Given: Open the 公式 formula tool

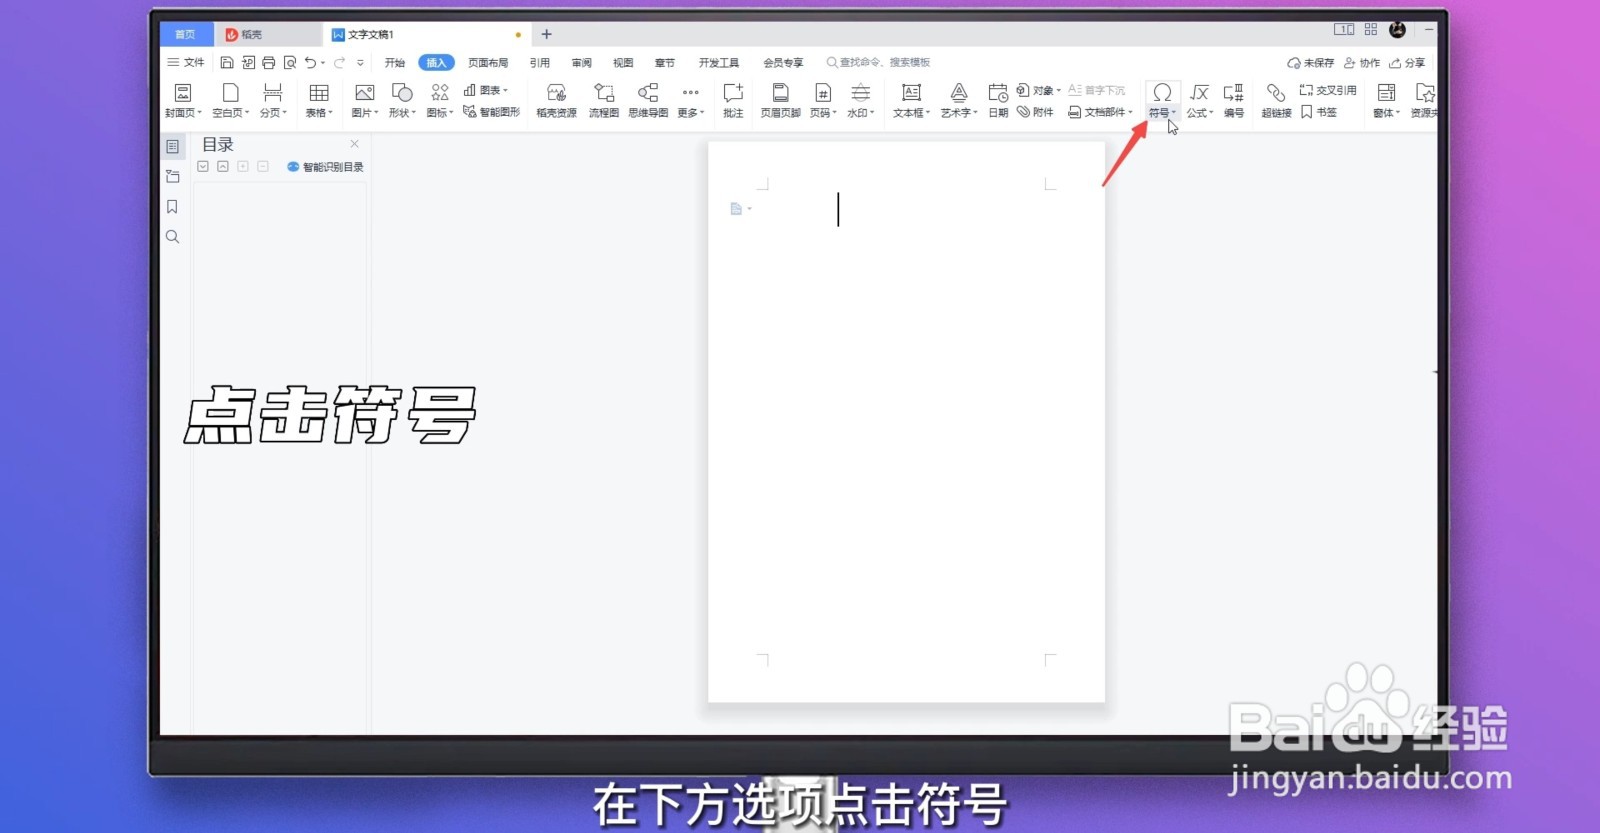Looking at the screenshot, I should click(1200, 100).
